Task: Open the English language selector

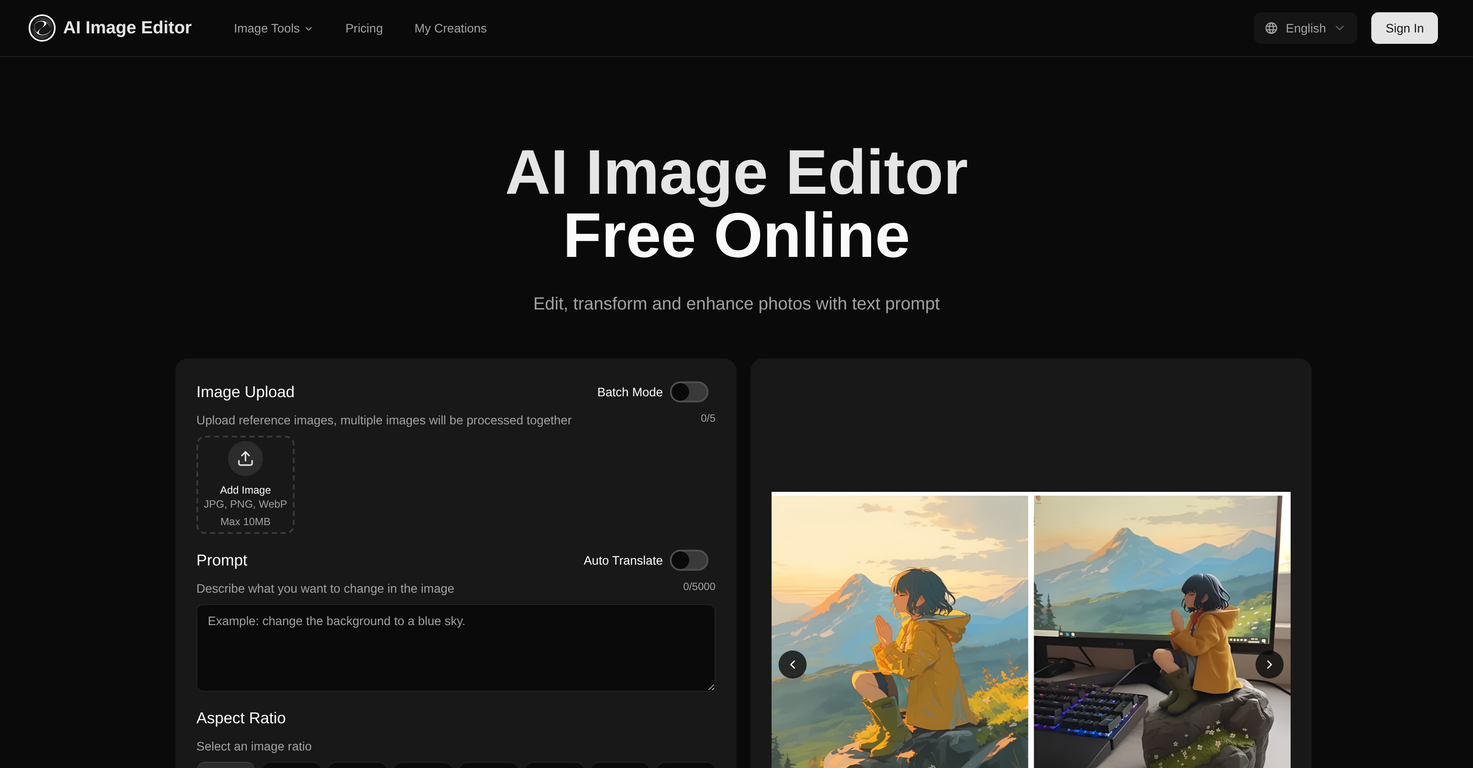Action: (x=1304, y=27)
